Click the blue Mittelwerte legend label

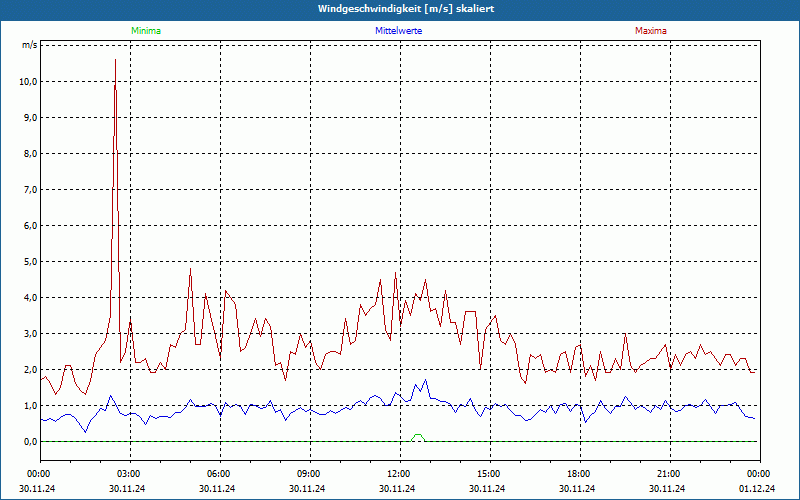[x=398, y=31]
